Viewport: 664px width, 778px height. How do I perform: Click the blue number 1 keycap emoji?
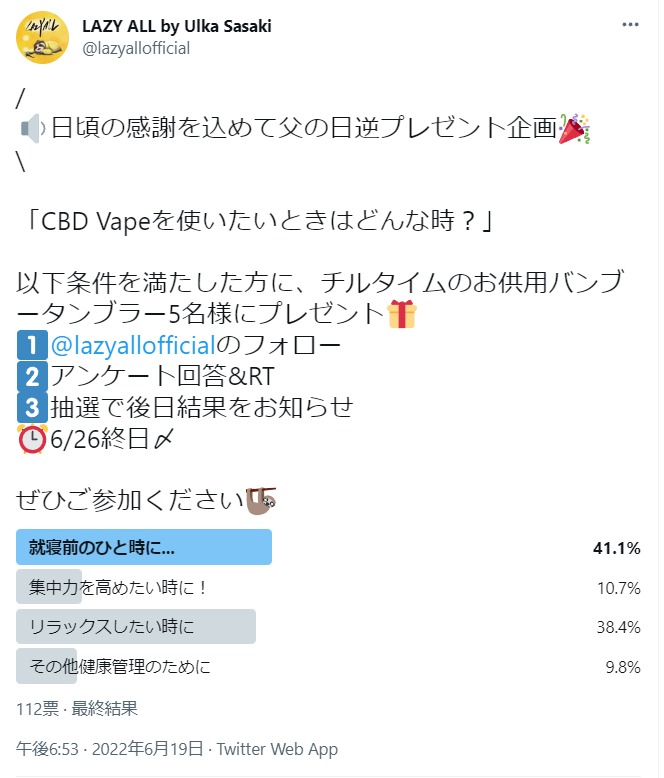(x=32, y=345)
